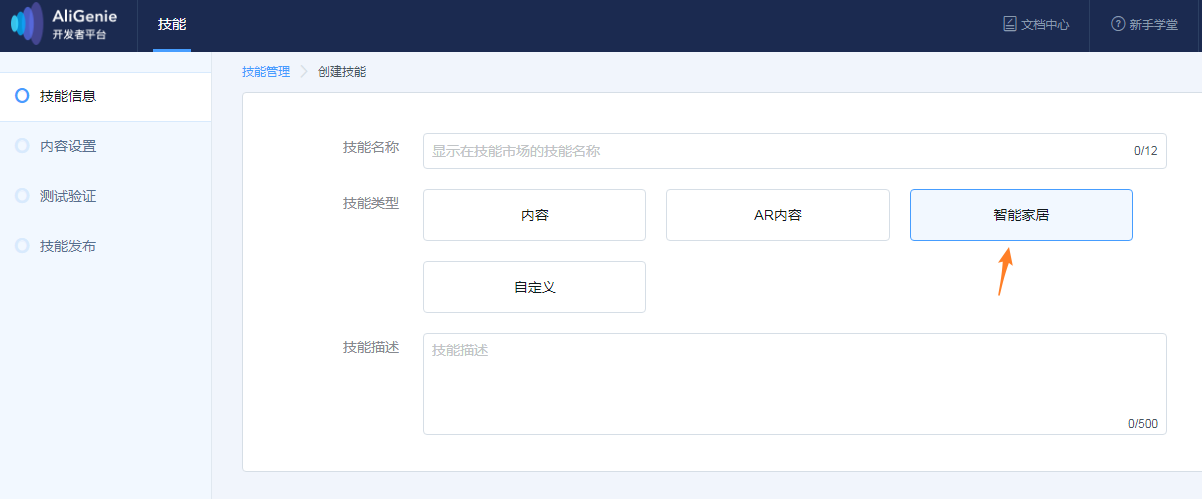The width and height of the screenshot is (1202, 499).
Task: Choose 内容 skill type
Action: click(x=534, y=215)
